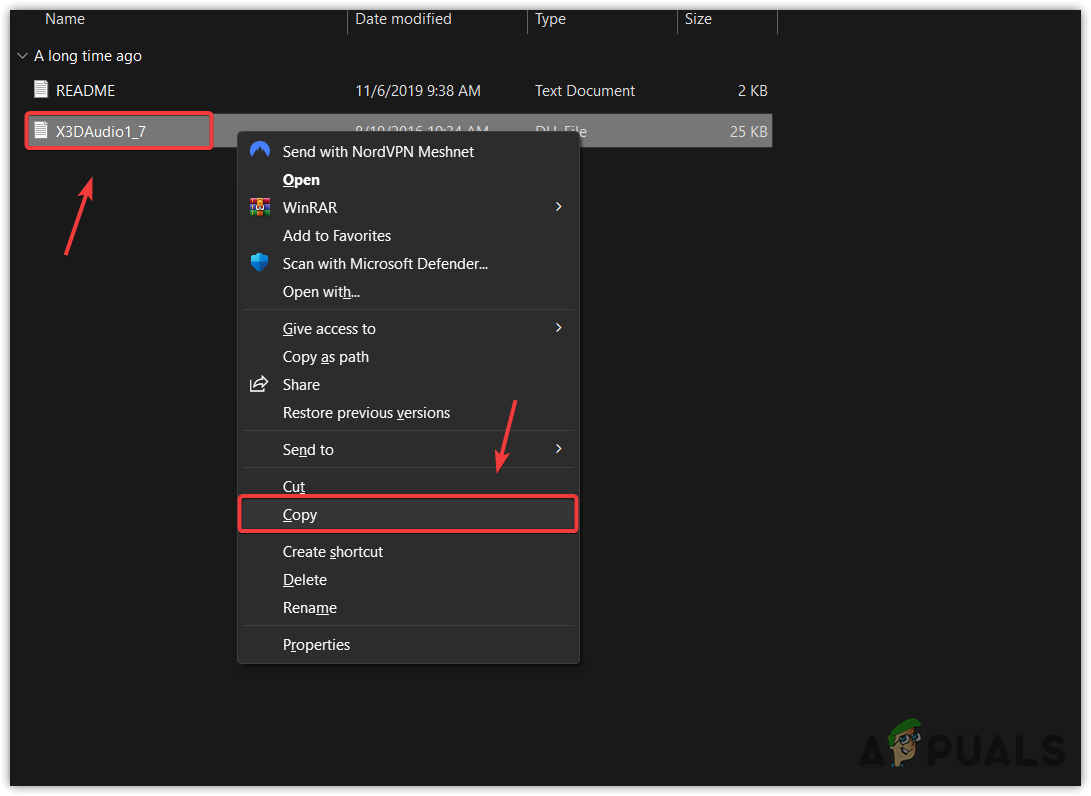Click the Share arrow icon
The height and width of the screenshot is (796, 1091).
pos(259,384)
